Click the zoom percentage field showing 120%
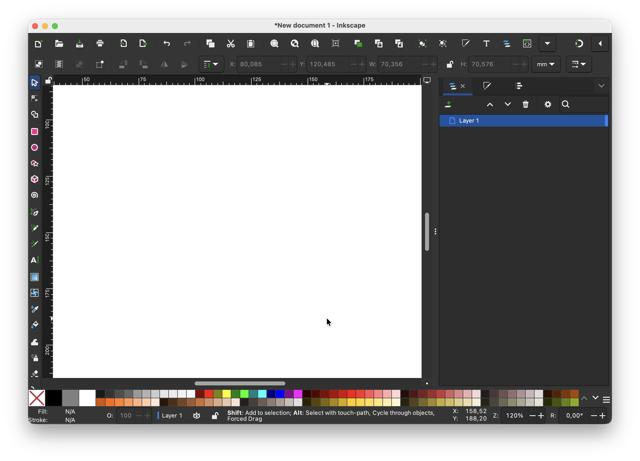 (514, 416)
